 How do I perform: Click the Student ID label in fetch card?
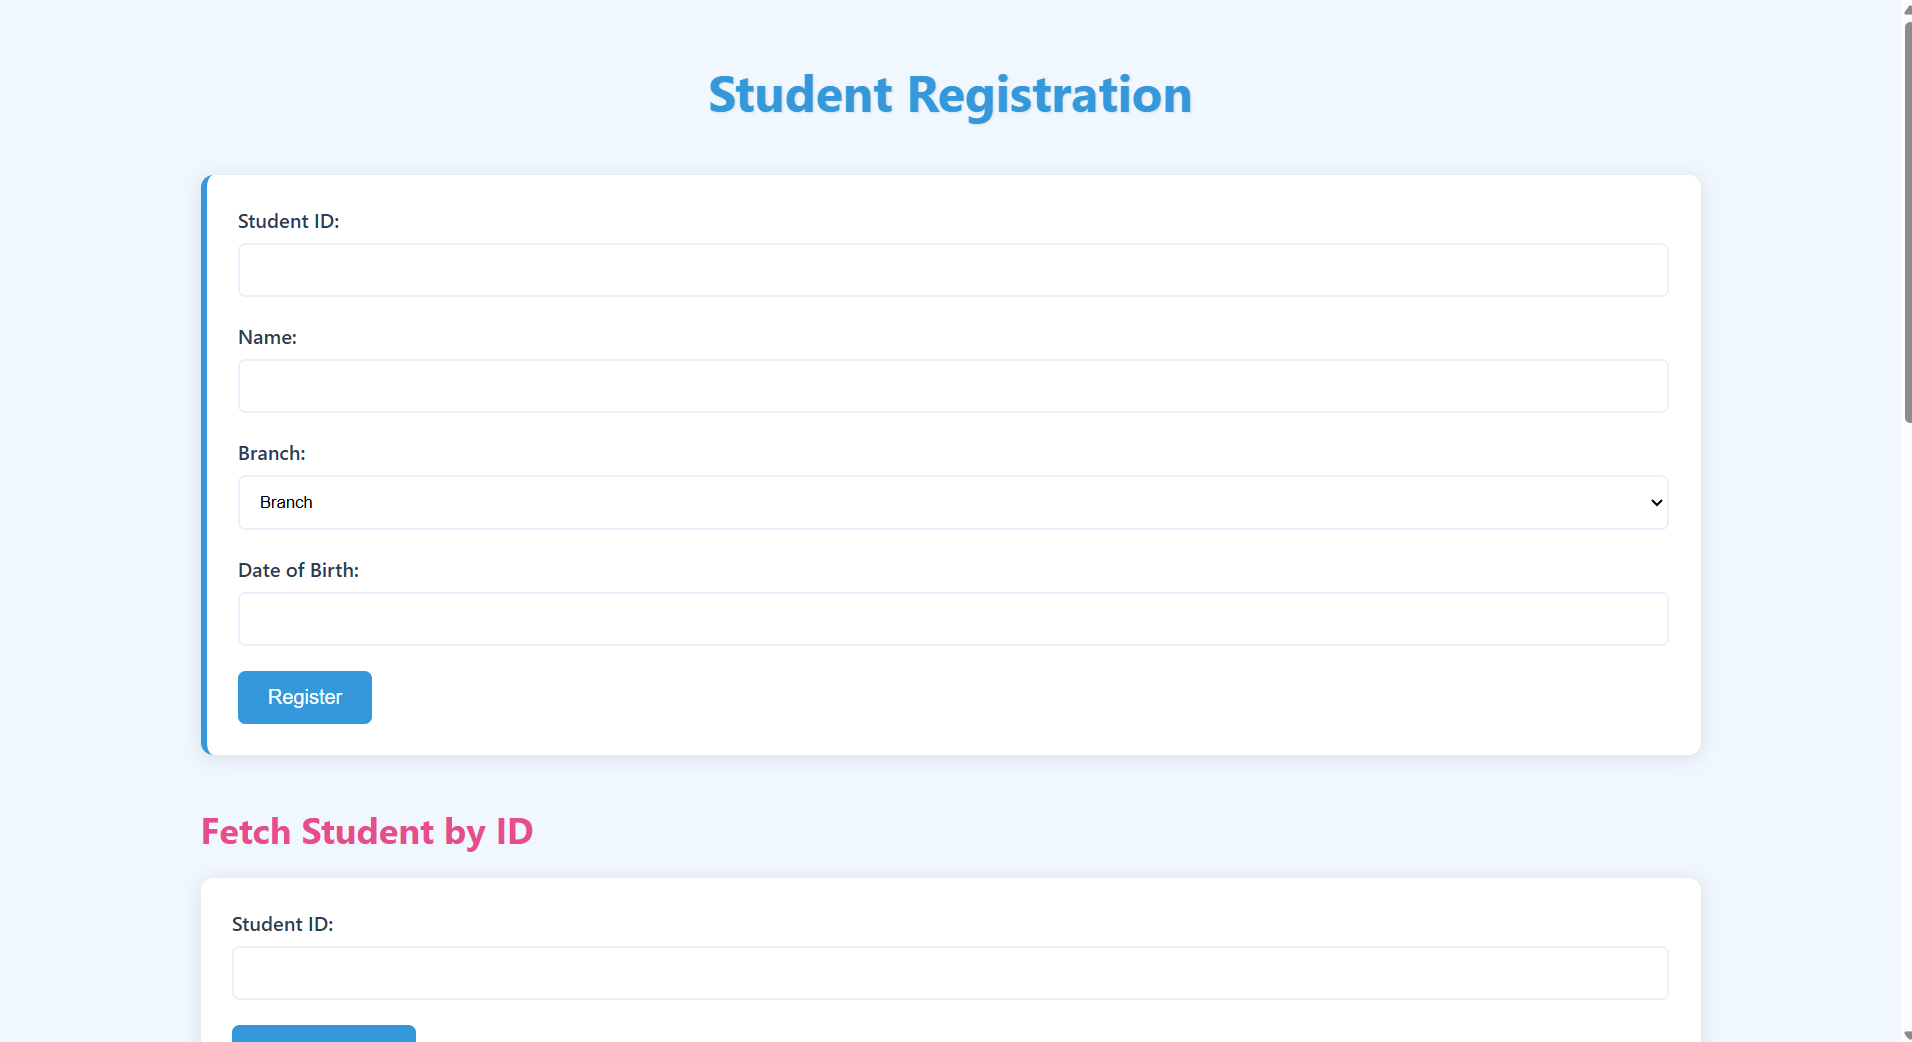tap(282, 924)
